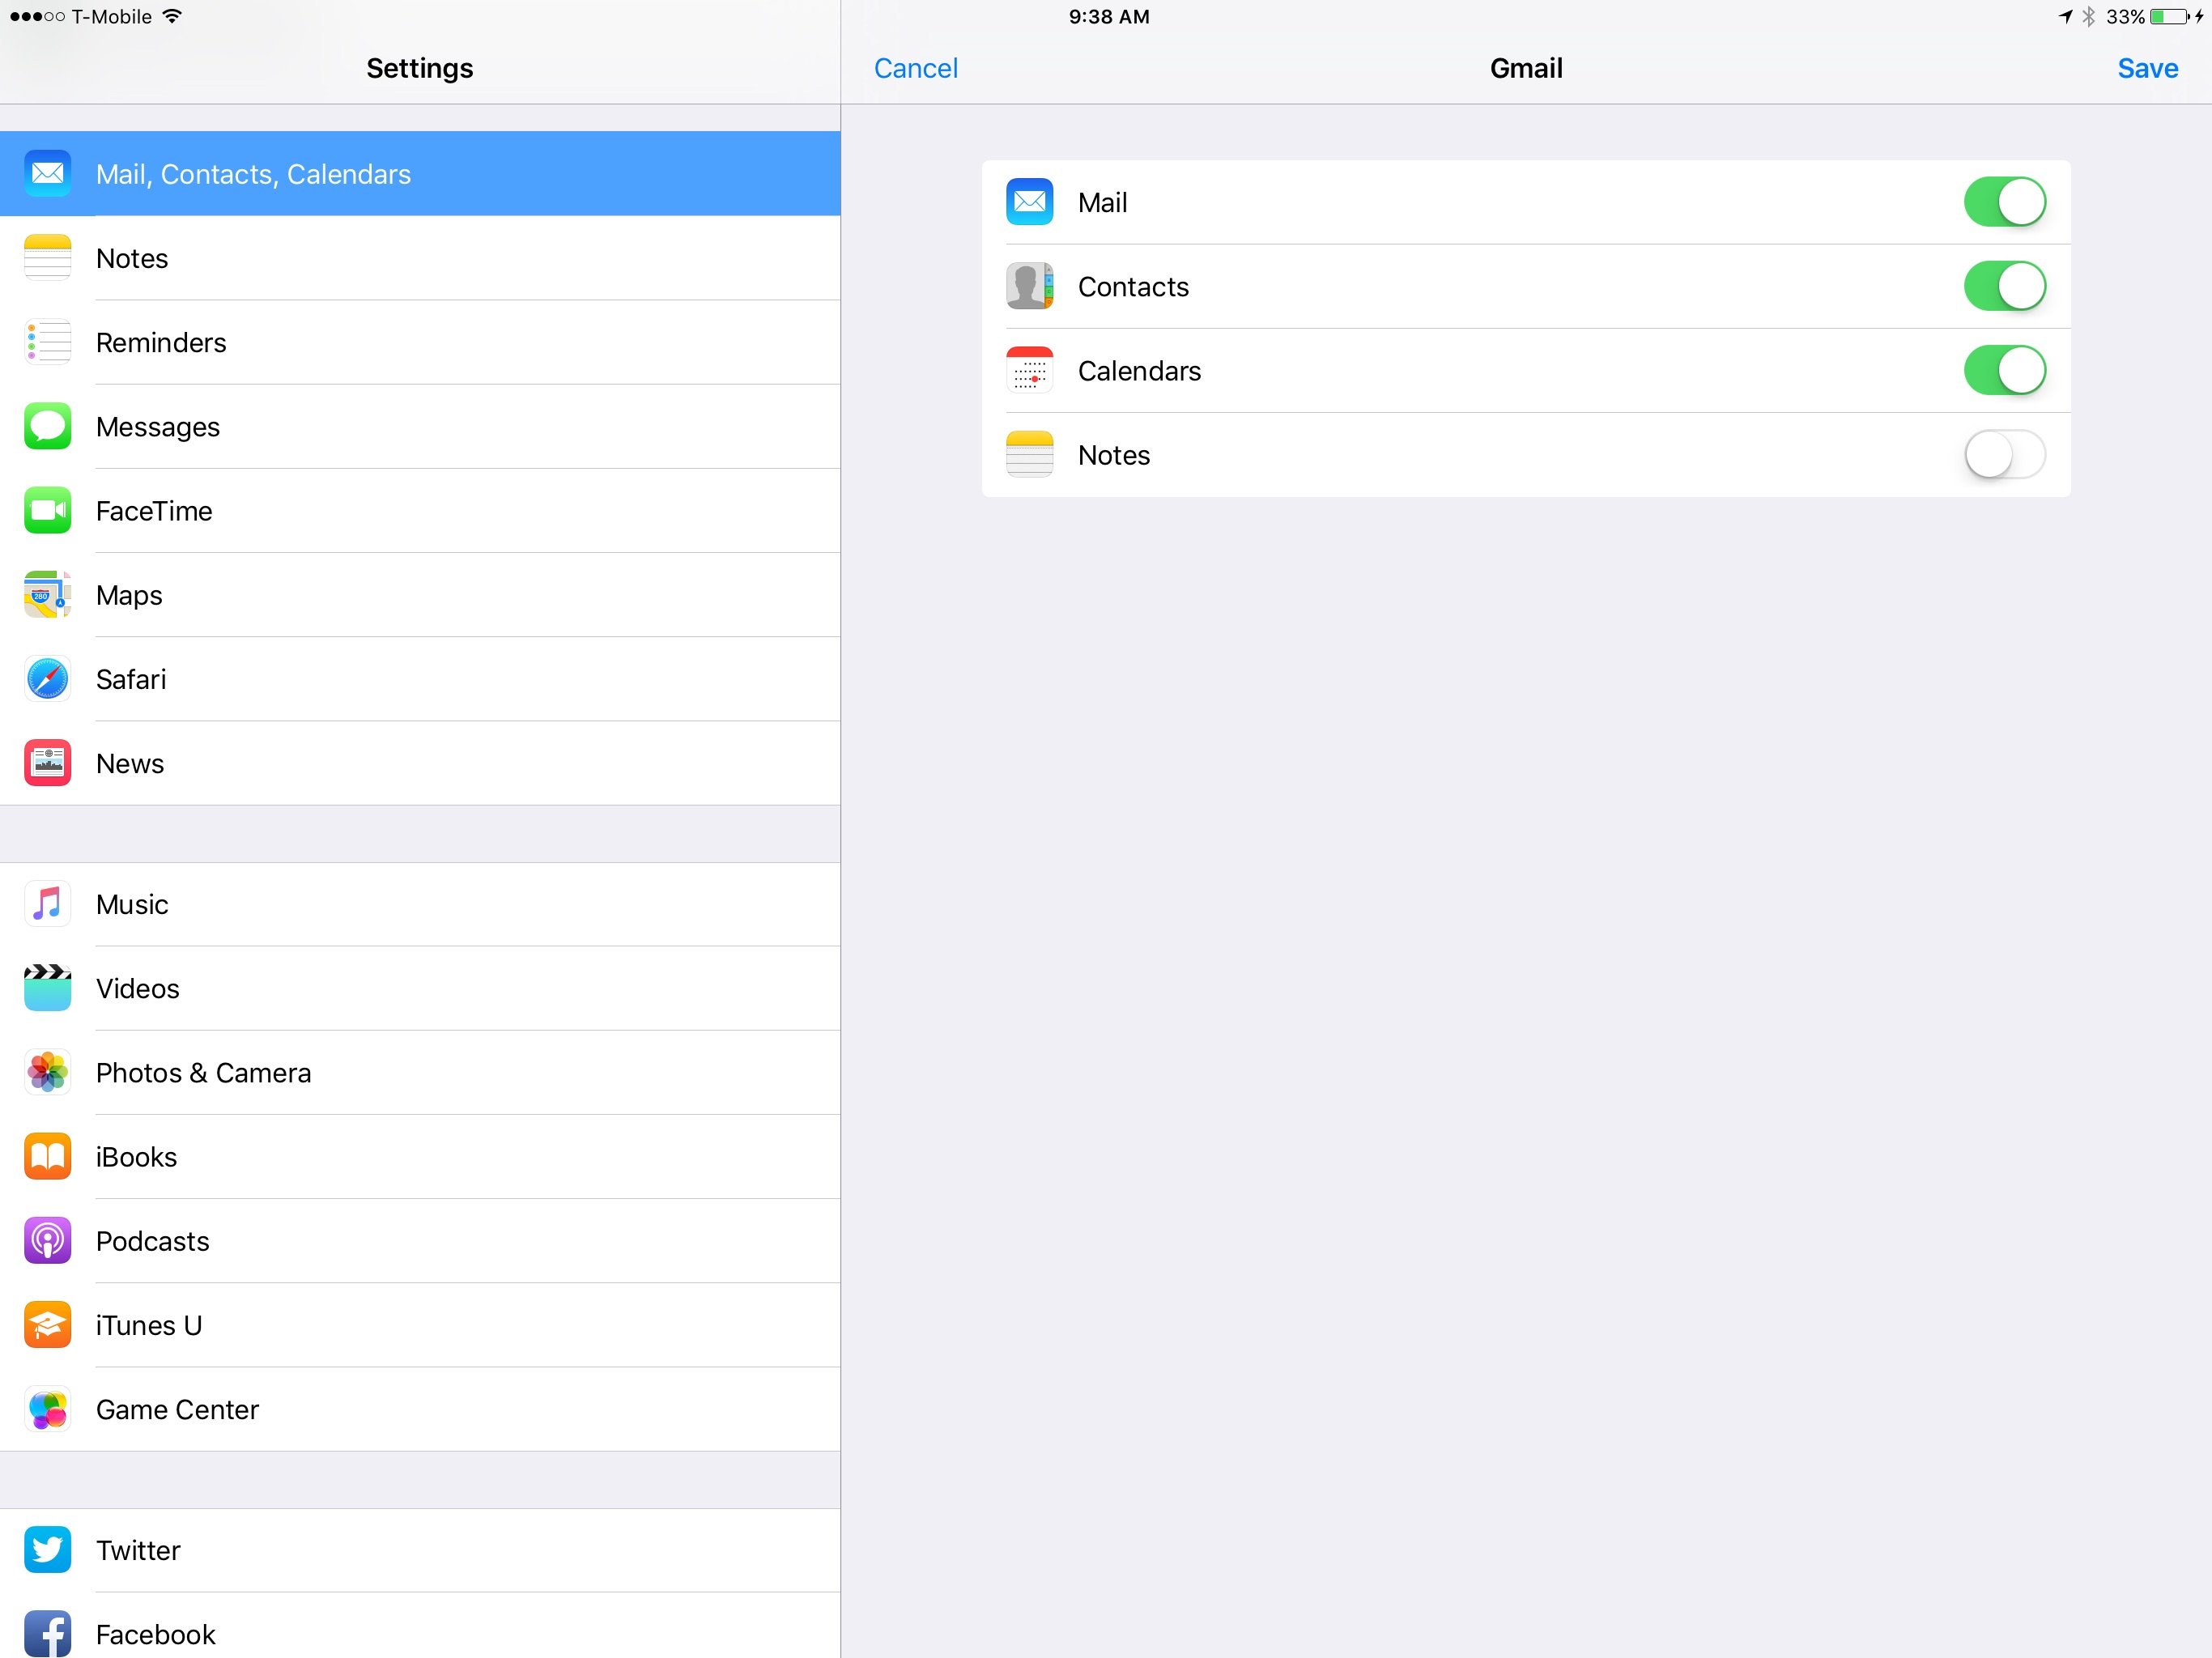Screen dimensions: 2212x1658
Task: Tap the Gmail title heading
Action: click(x=1526, y=68)
